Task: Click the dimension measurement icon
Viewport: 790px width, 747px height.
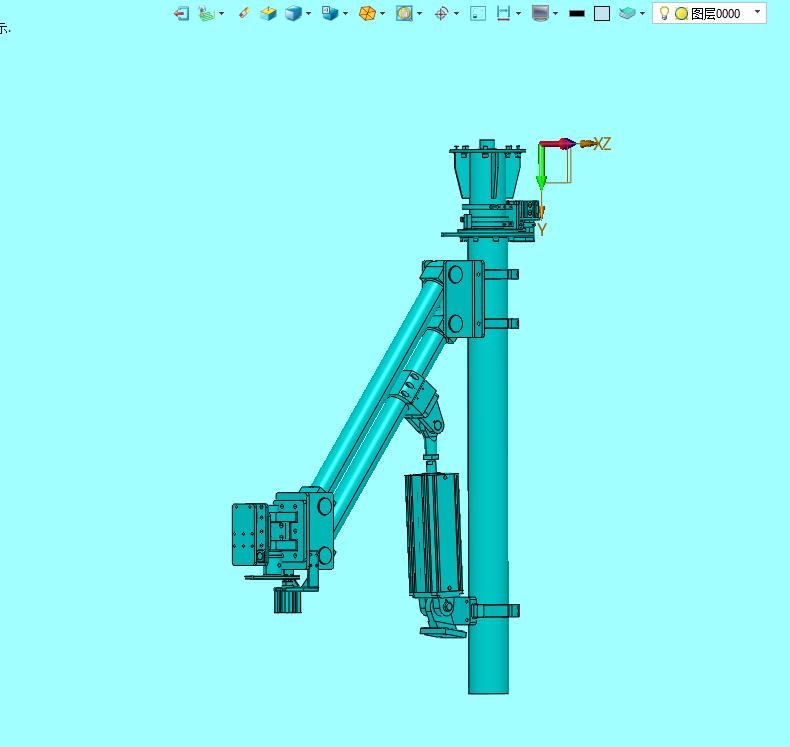Action: point(503,14)
